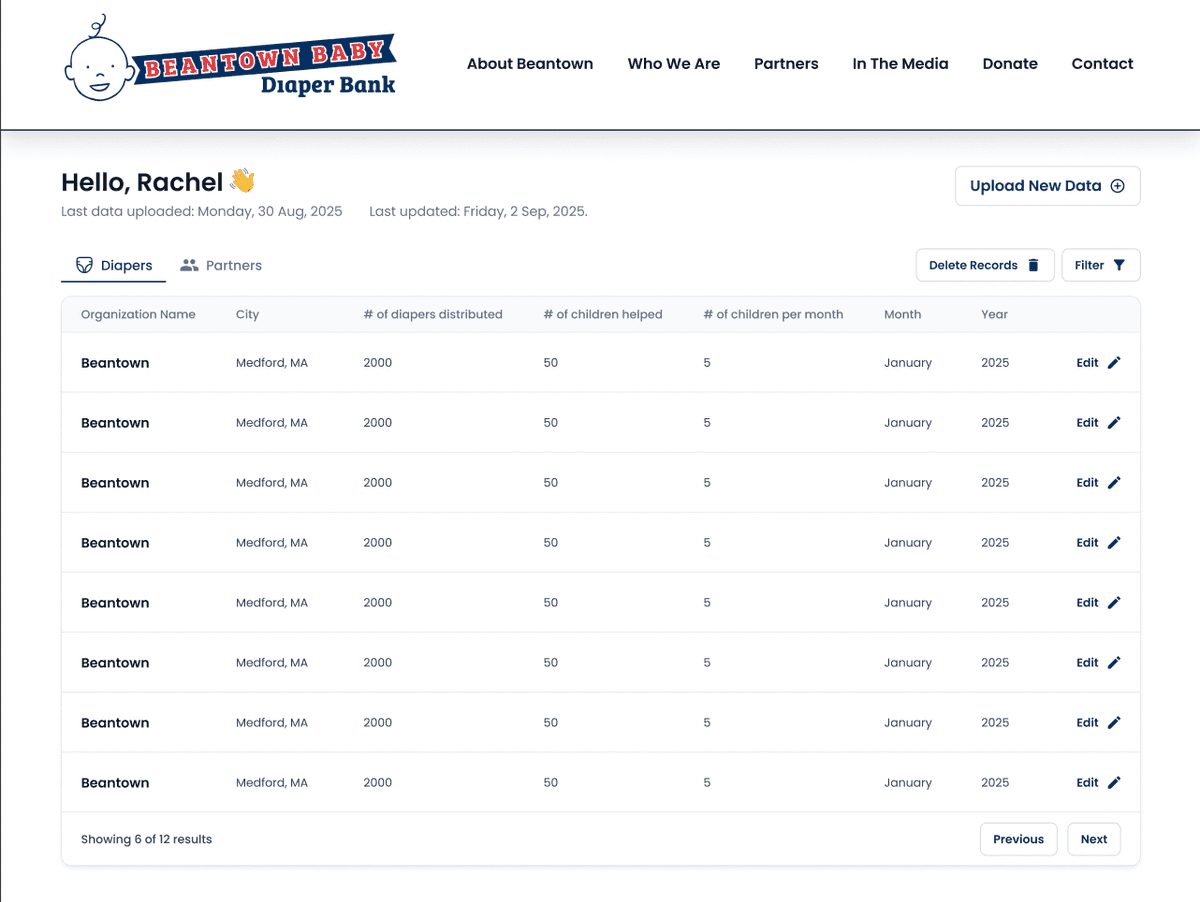Go to the Next page of results

(x=1093, y=839)
